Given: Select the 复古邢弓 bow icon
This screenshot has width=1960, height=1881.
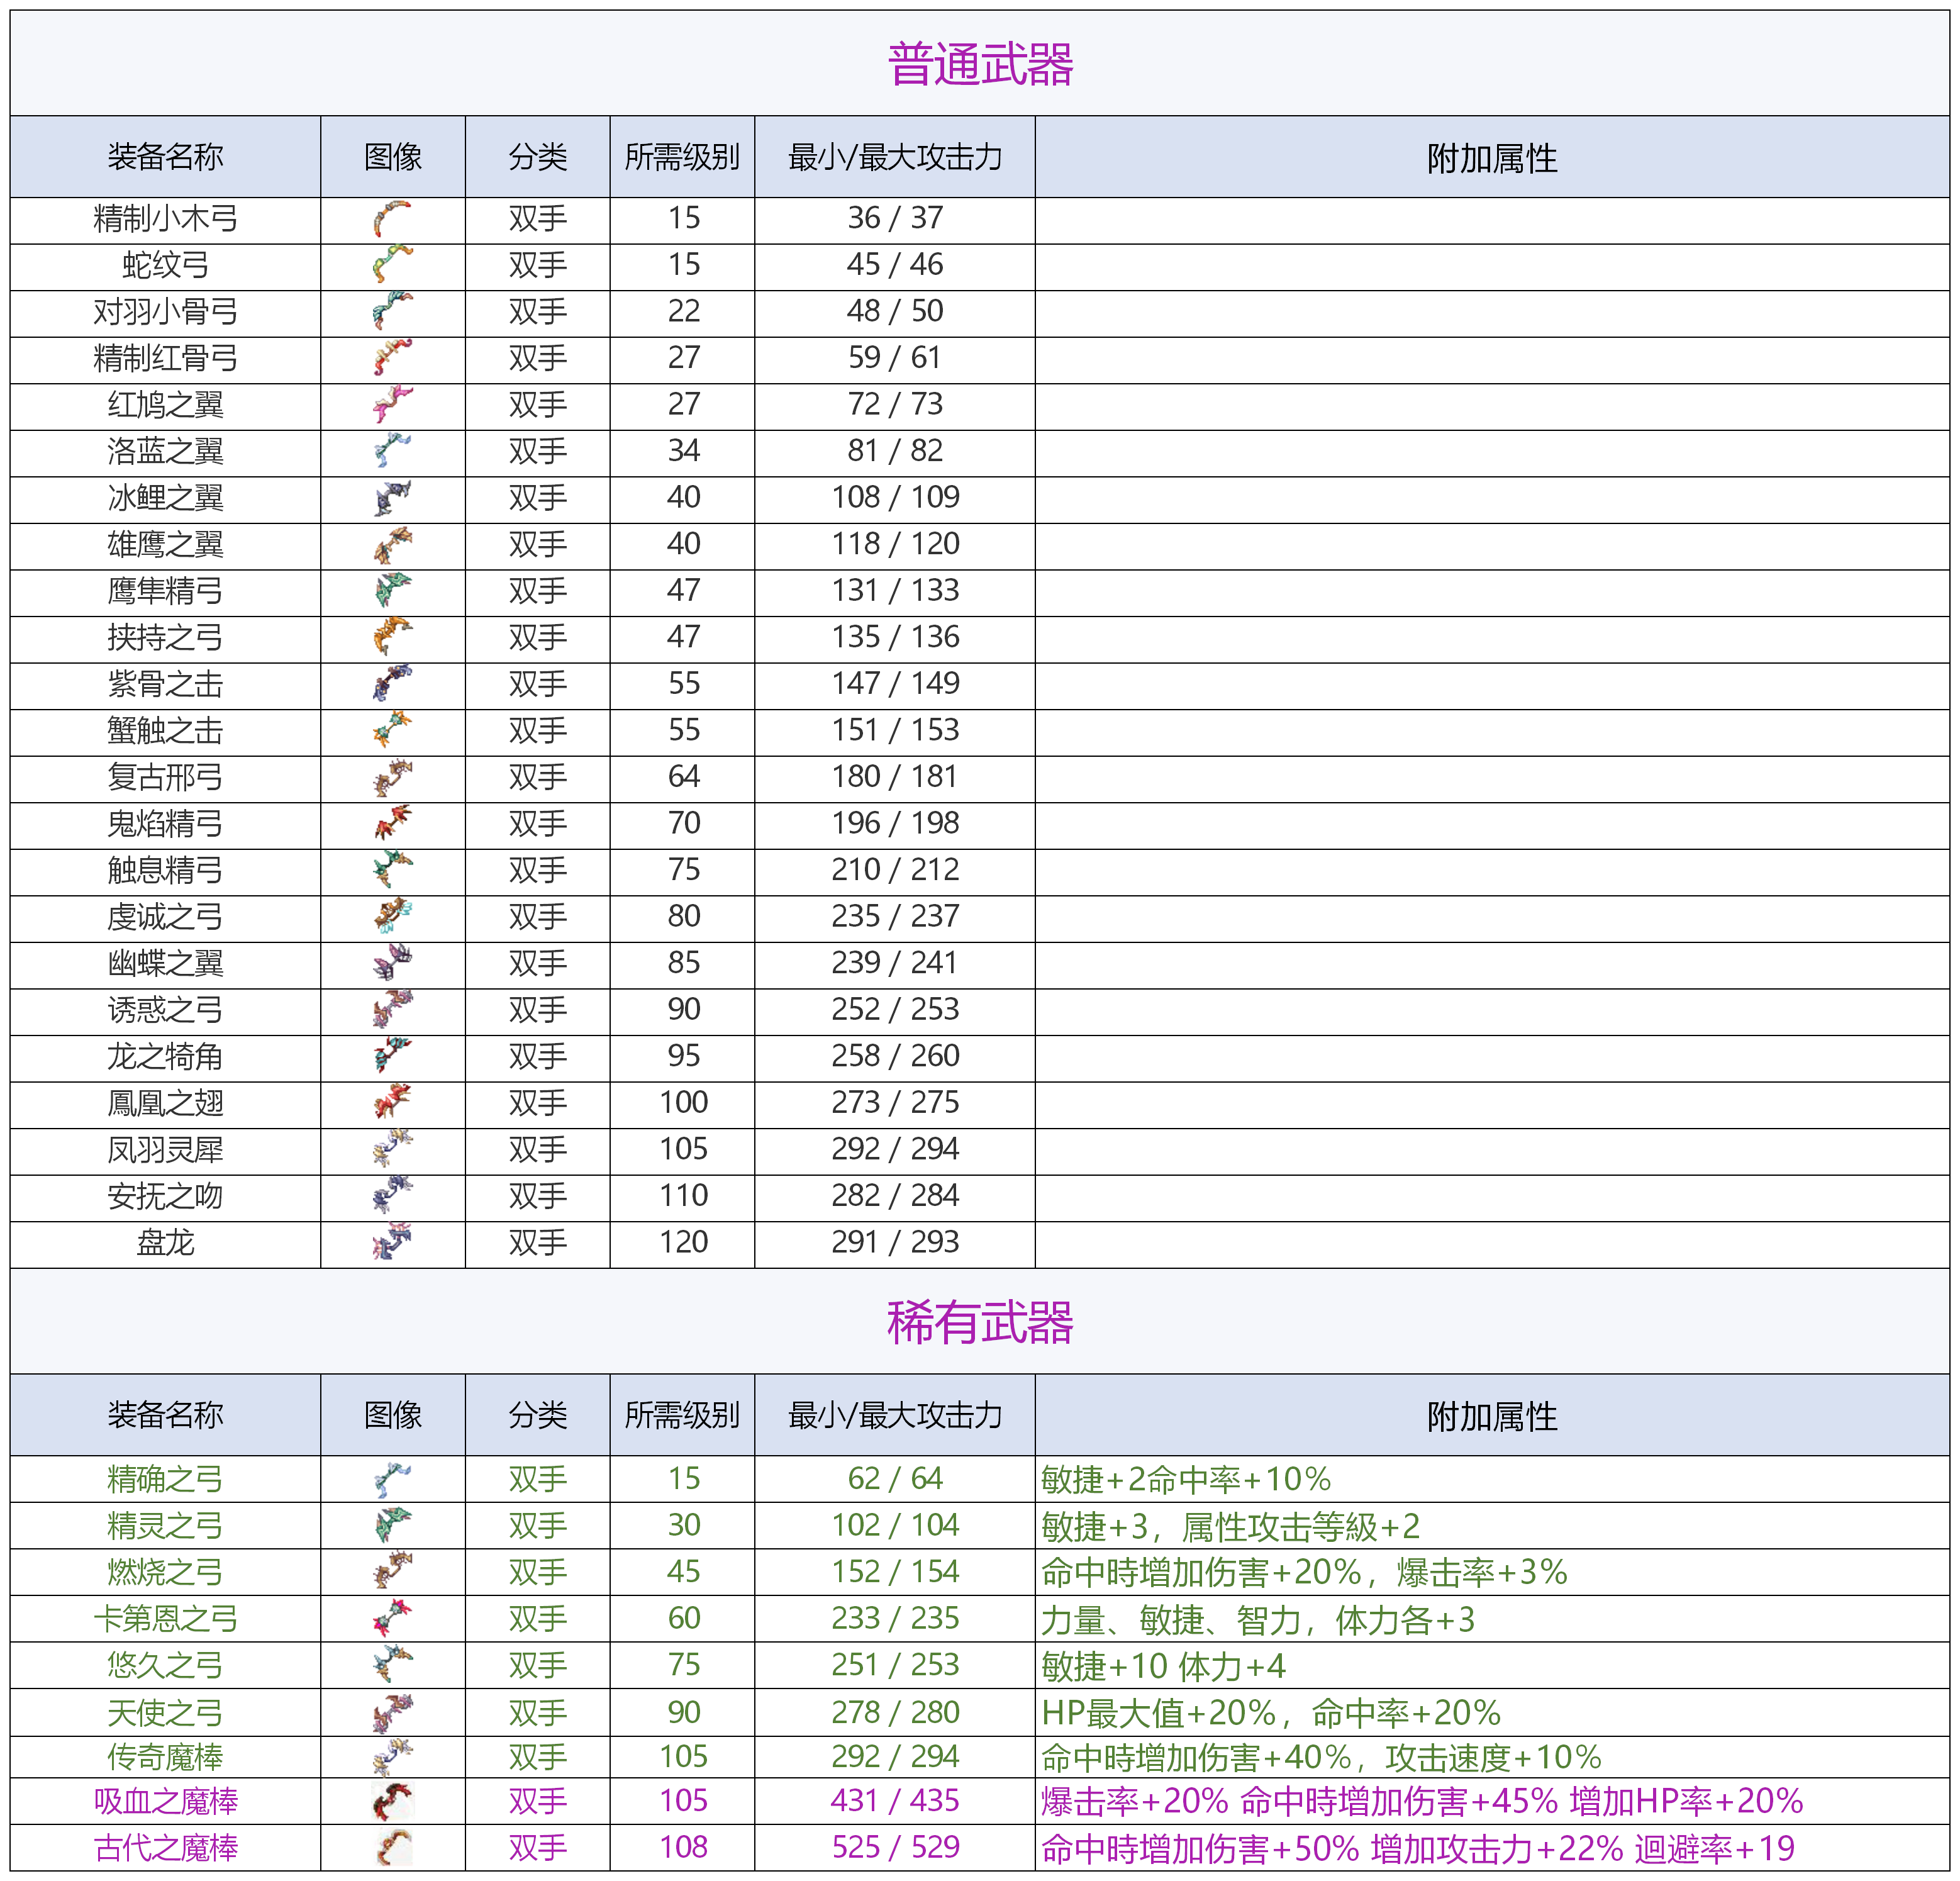Looking at the screenshot, I should click(392, 777).
